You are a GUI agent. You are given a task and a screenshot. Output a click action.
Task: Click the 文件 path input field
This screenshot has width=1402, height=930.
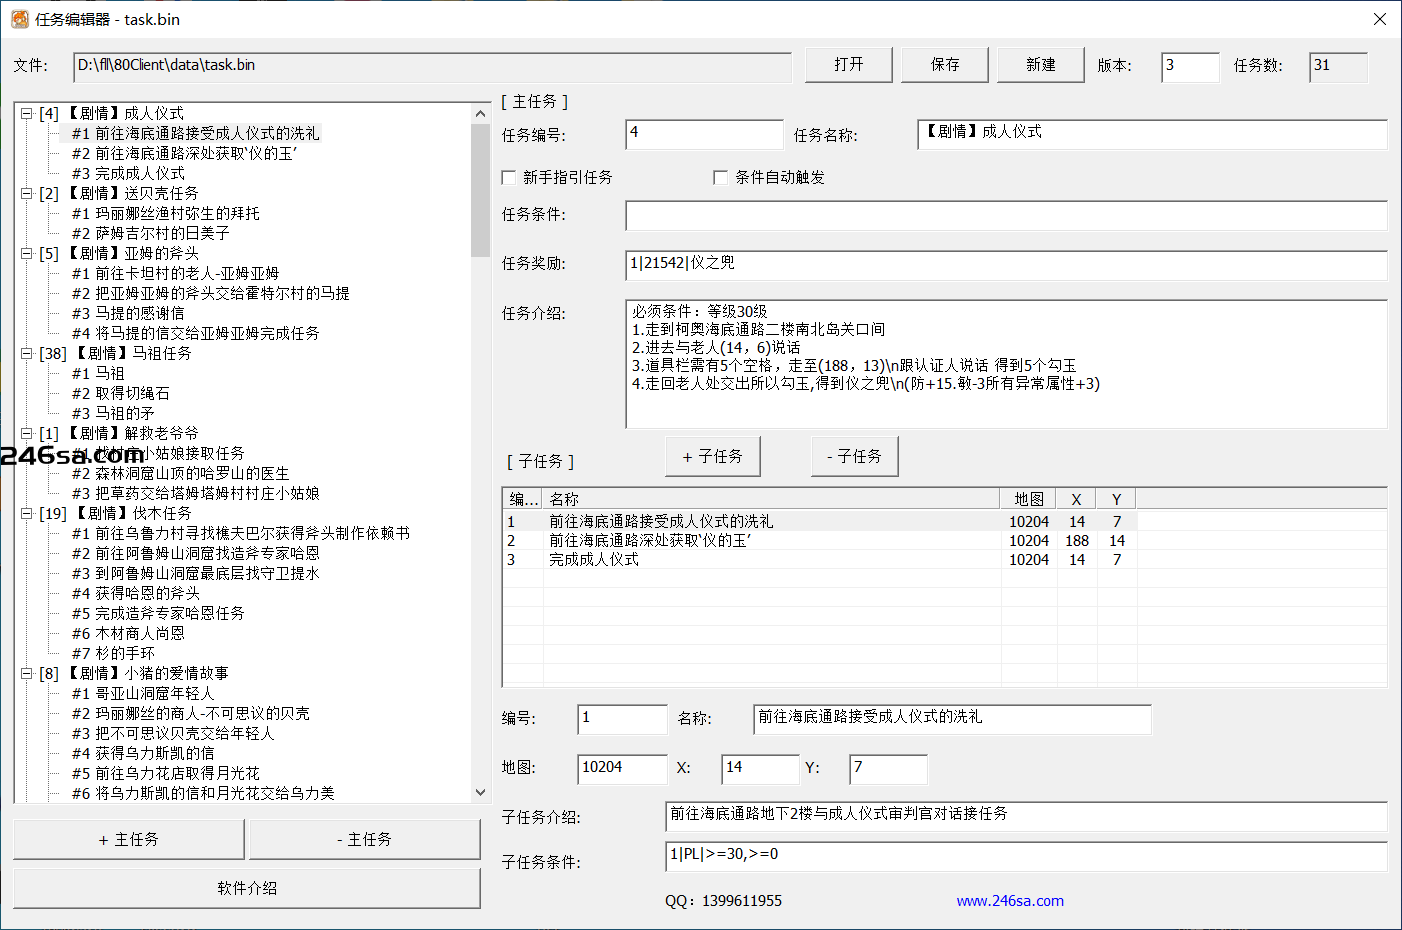pos(433,66)
